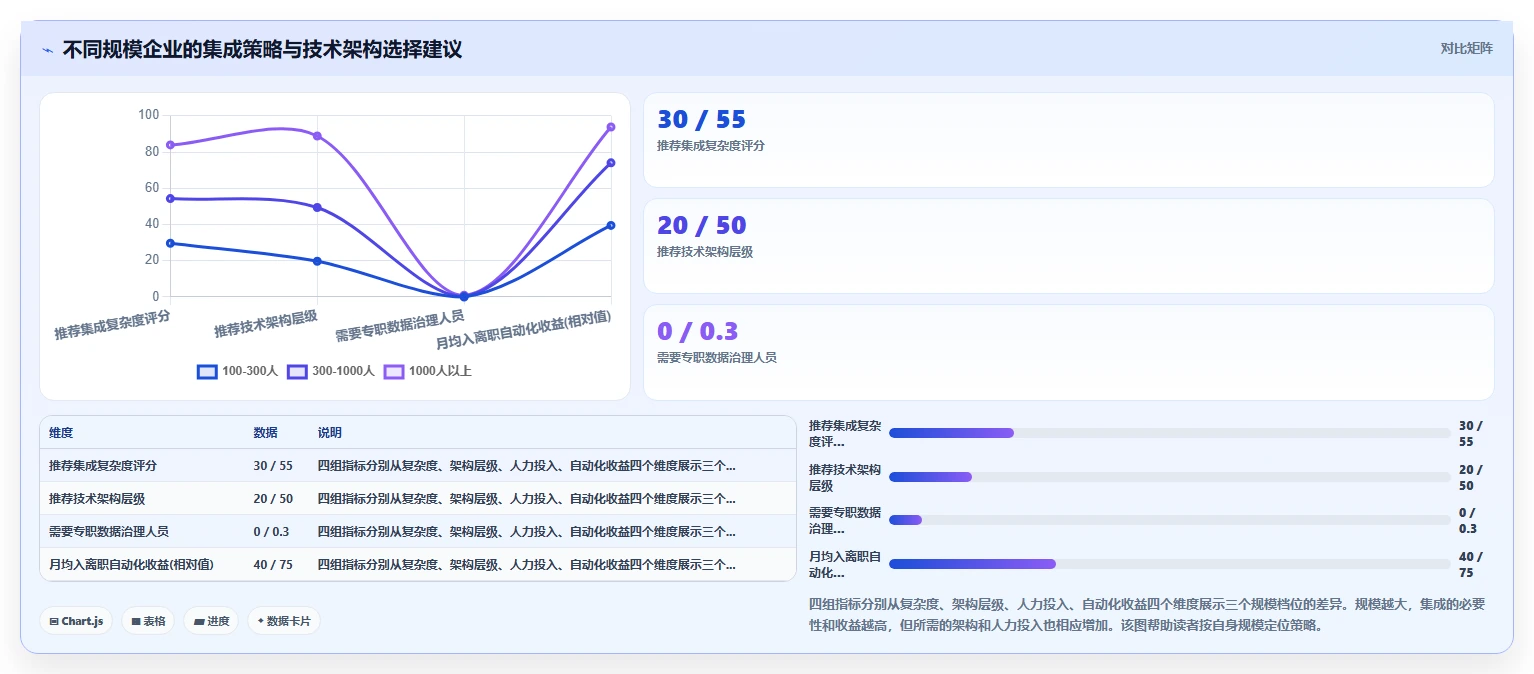
Task: Click the 推荐集成复杂度评分 progress bar
Action: (x=1169, y=433)
